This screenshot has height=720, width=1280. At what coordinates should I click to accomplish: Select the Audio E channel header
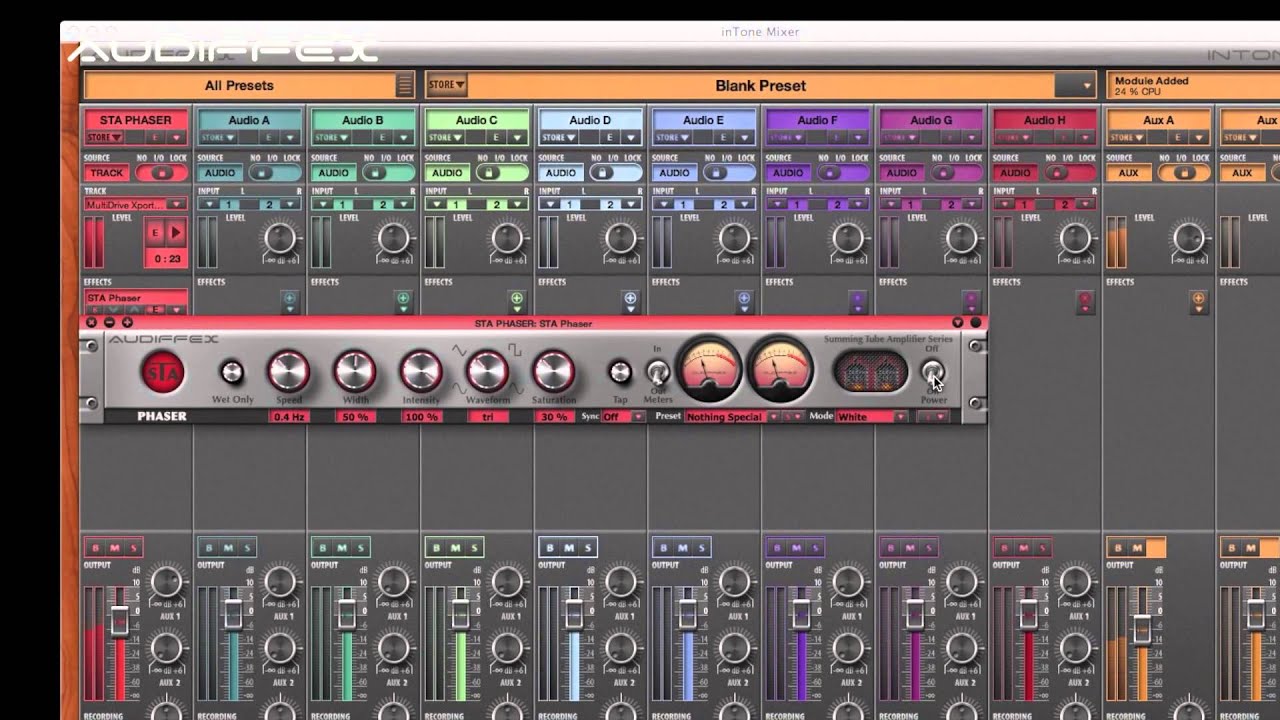click(x=703, y=120)
